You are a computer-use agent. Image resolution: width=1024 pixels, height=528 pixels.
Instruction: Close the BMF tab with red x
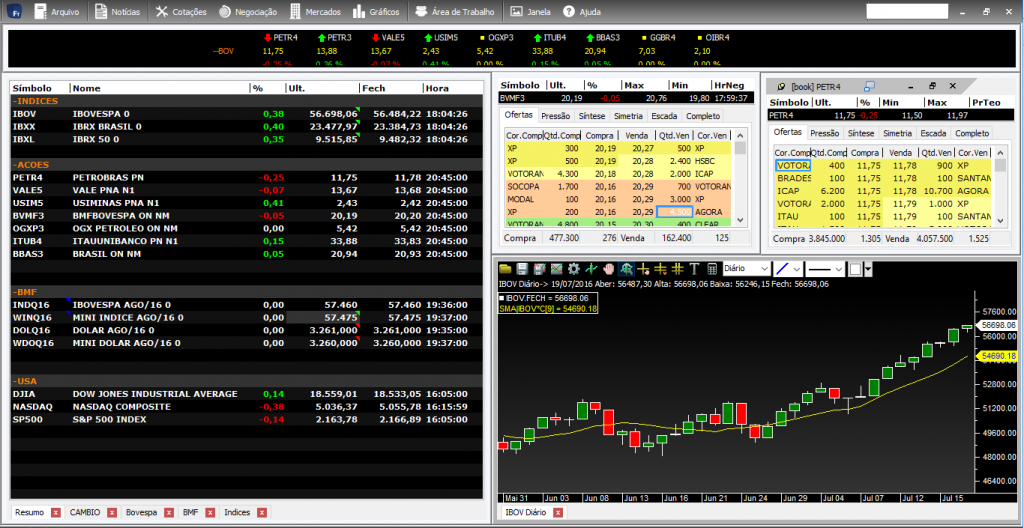[210, 512]
